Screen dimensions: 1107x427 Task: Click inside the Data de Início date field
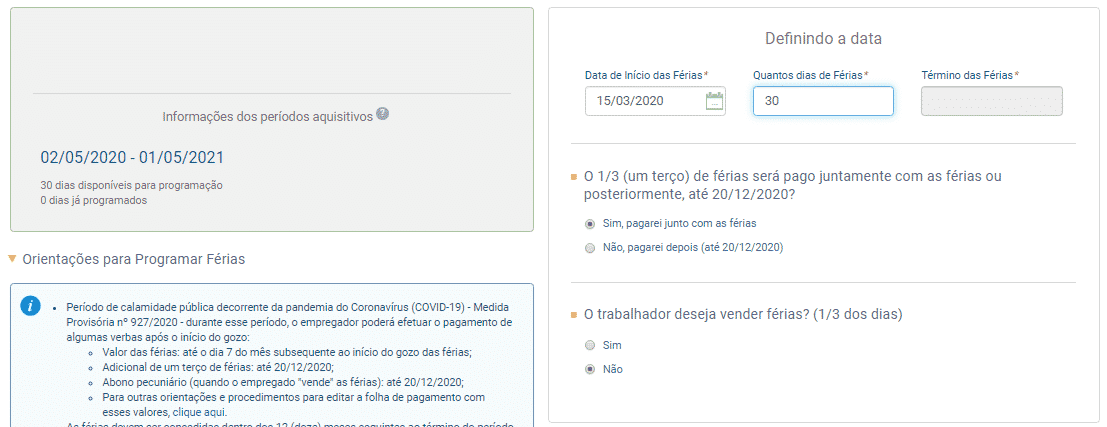[x=642, y=101]
